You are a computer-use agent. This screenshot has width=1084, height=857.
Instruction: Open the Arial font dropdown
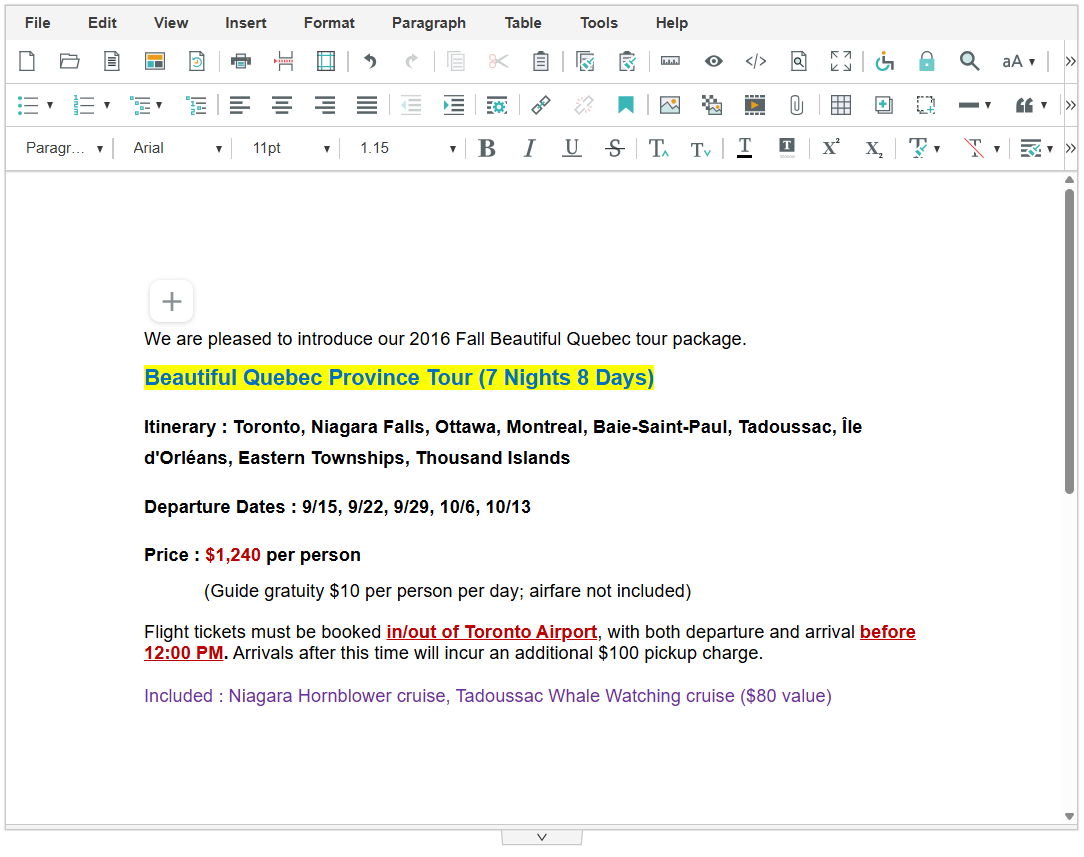coord(177,148)
